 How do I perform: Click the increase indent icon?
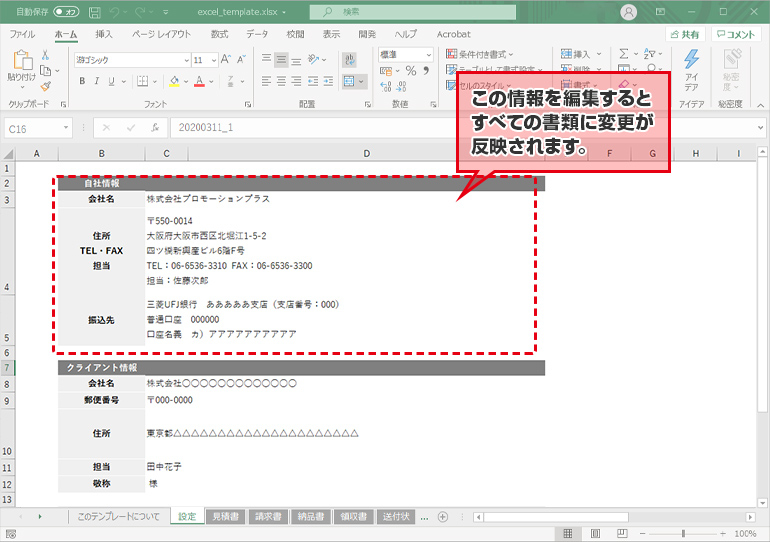coord(328,81)
